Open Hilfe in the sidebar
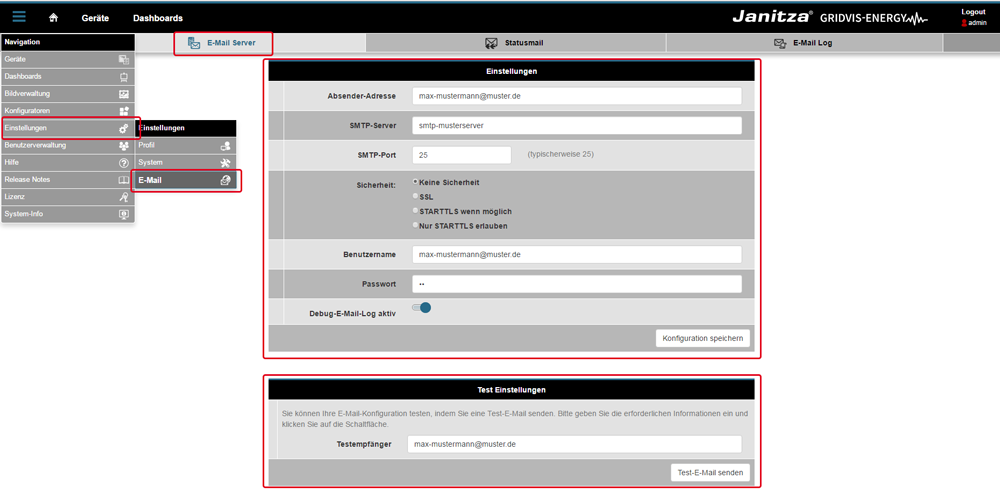 click(68, 162)
